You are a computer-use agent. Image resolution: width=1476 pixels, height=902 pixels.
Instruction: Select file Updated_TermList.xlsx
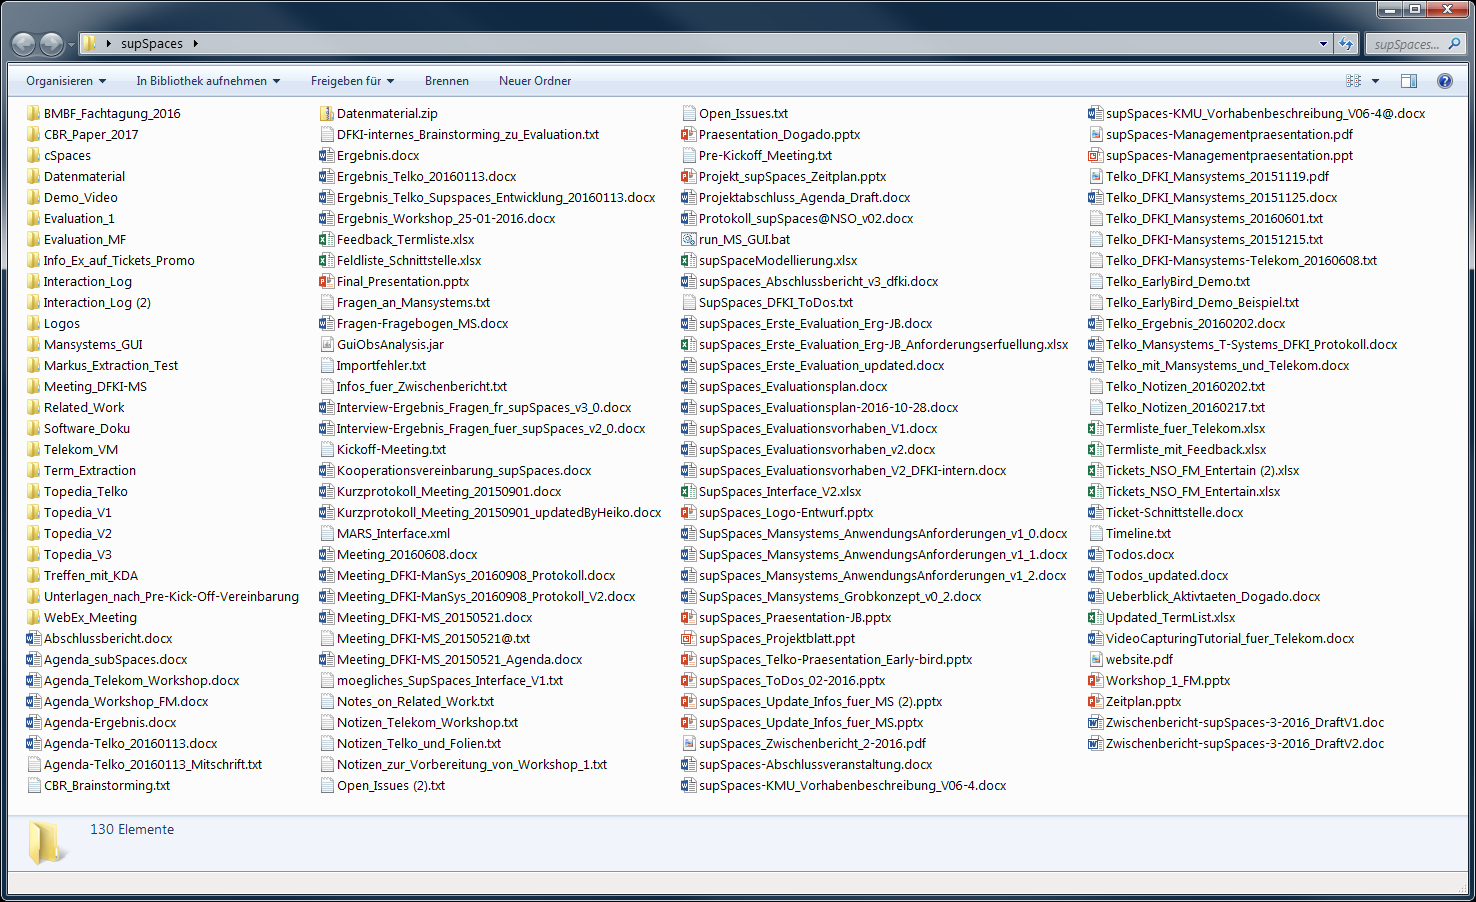(1163, 618)
